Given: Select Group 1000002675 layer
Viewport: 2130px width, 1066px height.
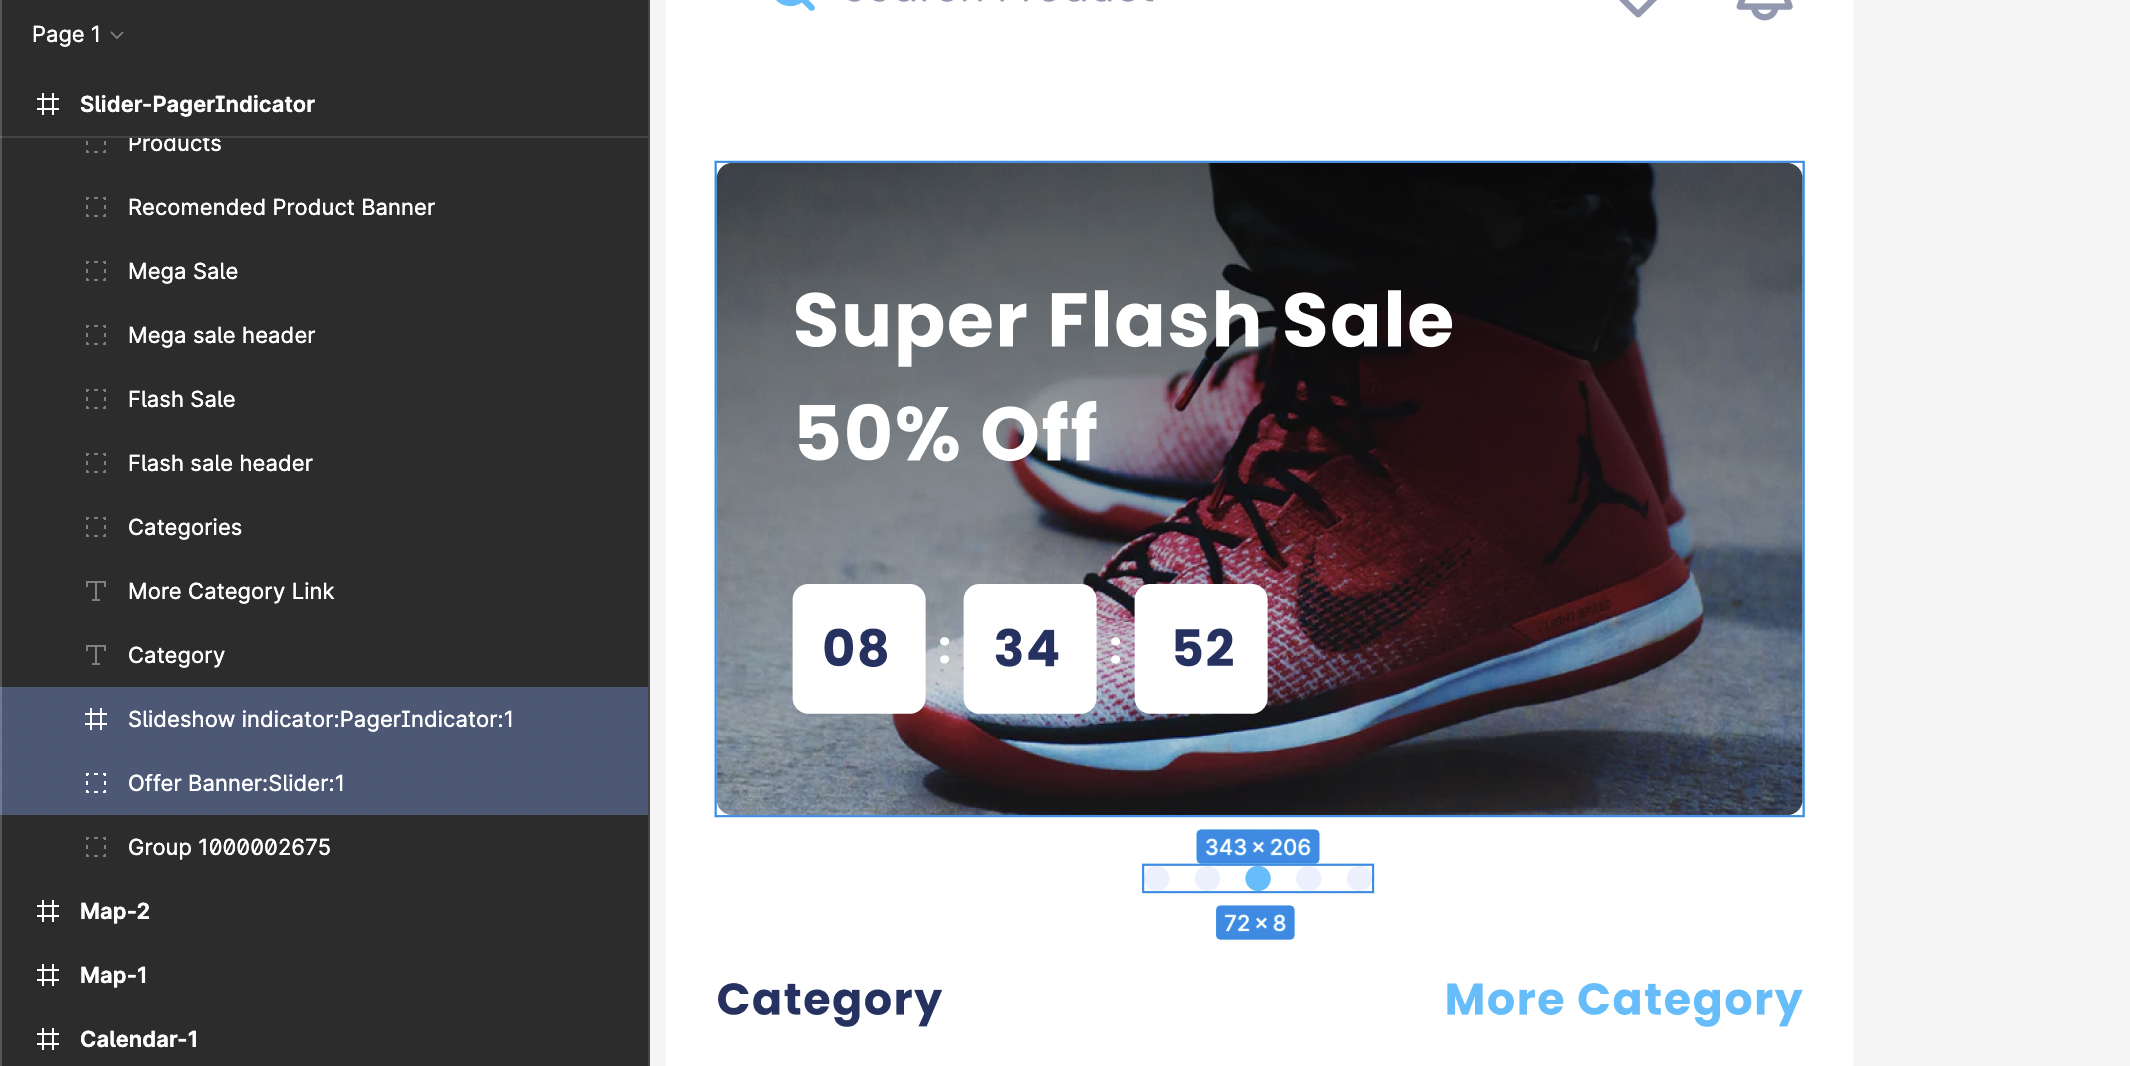Looking at the screenshot, I should 325,847.
